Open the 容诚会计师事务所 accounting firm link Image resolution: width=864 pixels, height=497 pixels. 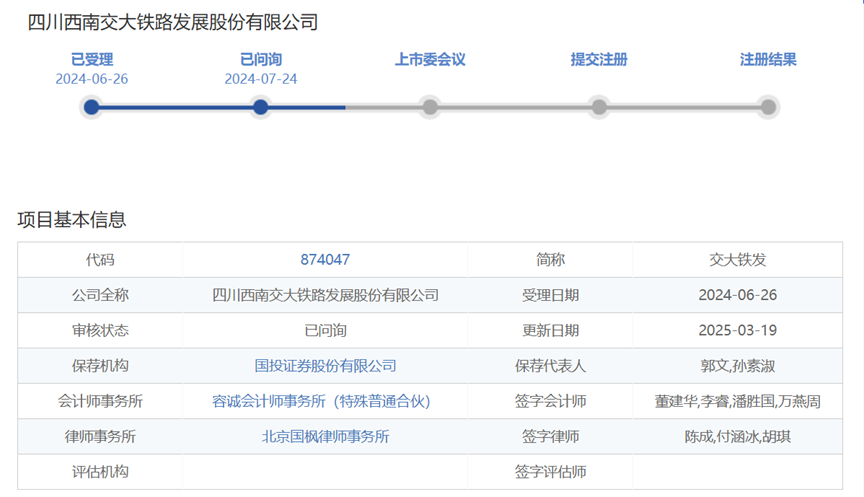pos(321,401)
